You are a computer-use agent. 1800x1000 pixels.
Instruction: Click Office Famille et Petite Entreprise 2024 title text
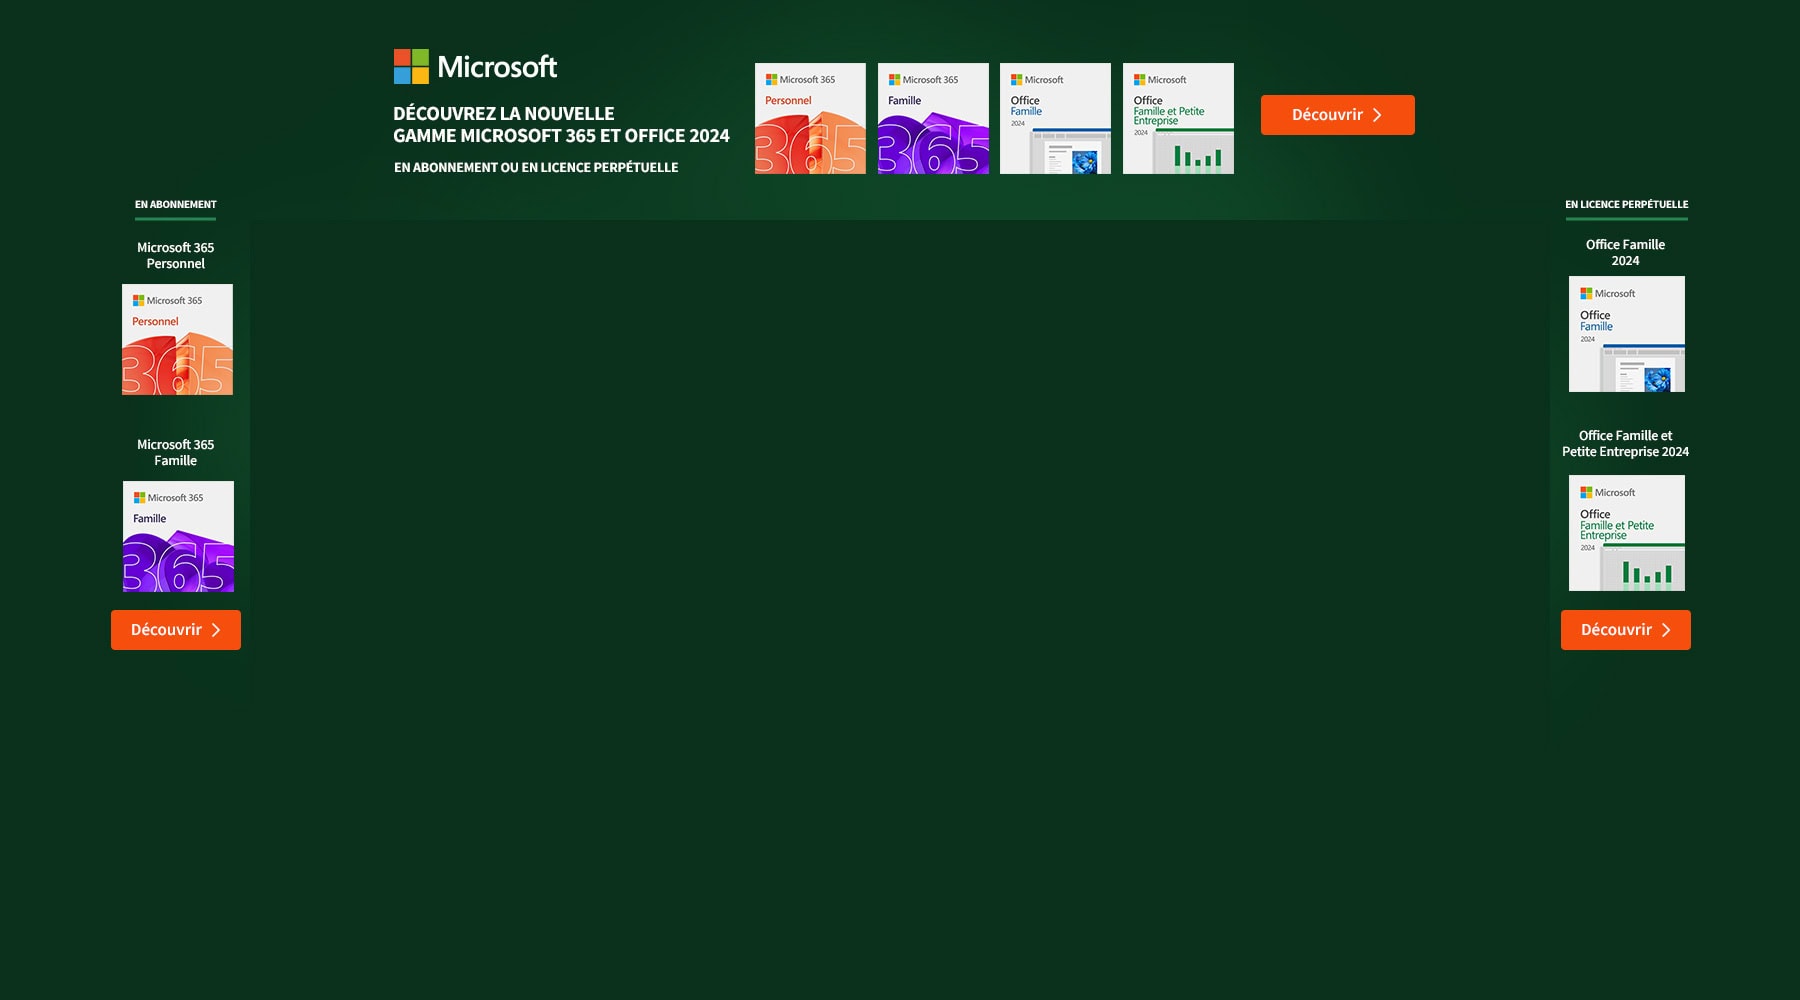pos(1625,444)
